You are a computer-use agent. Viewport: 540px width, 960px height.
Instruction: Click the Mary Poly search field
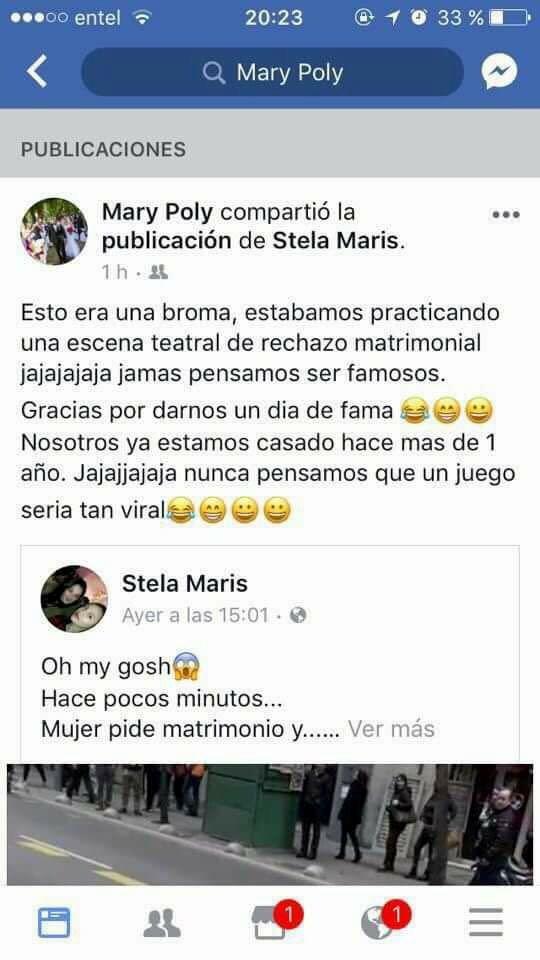pos(272,72)
